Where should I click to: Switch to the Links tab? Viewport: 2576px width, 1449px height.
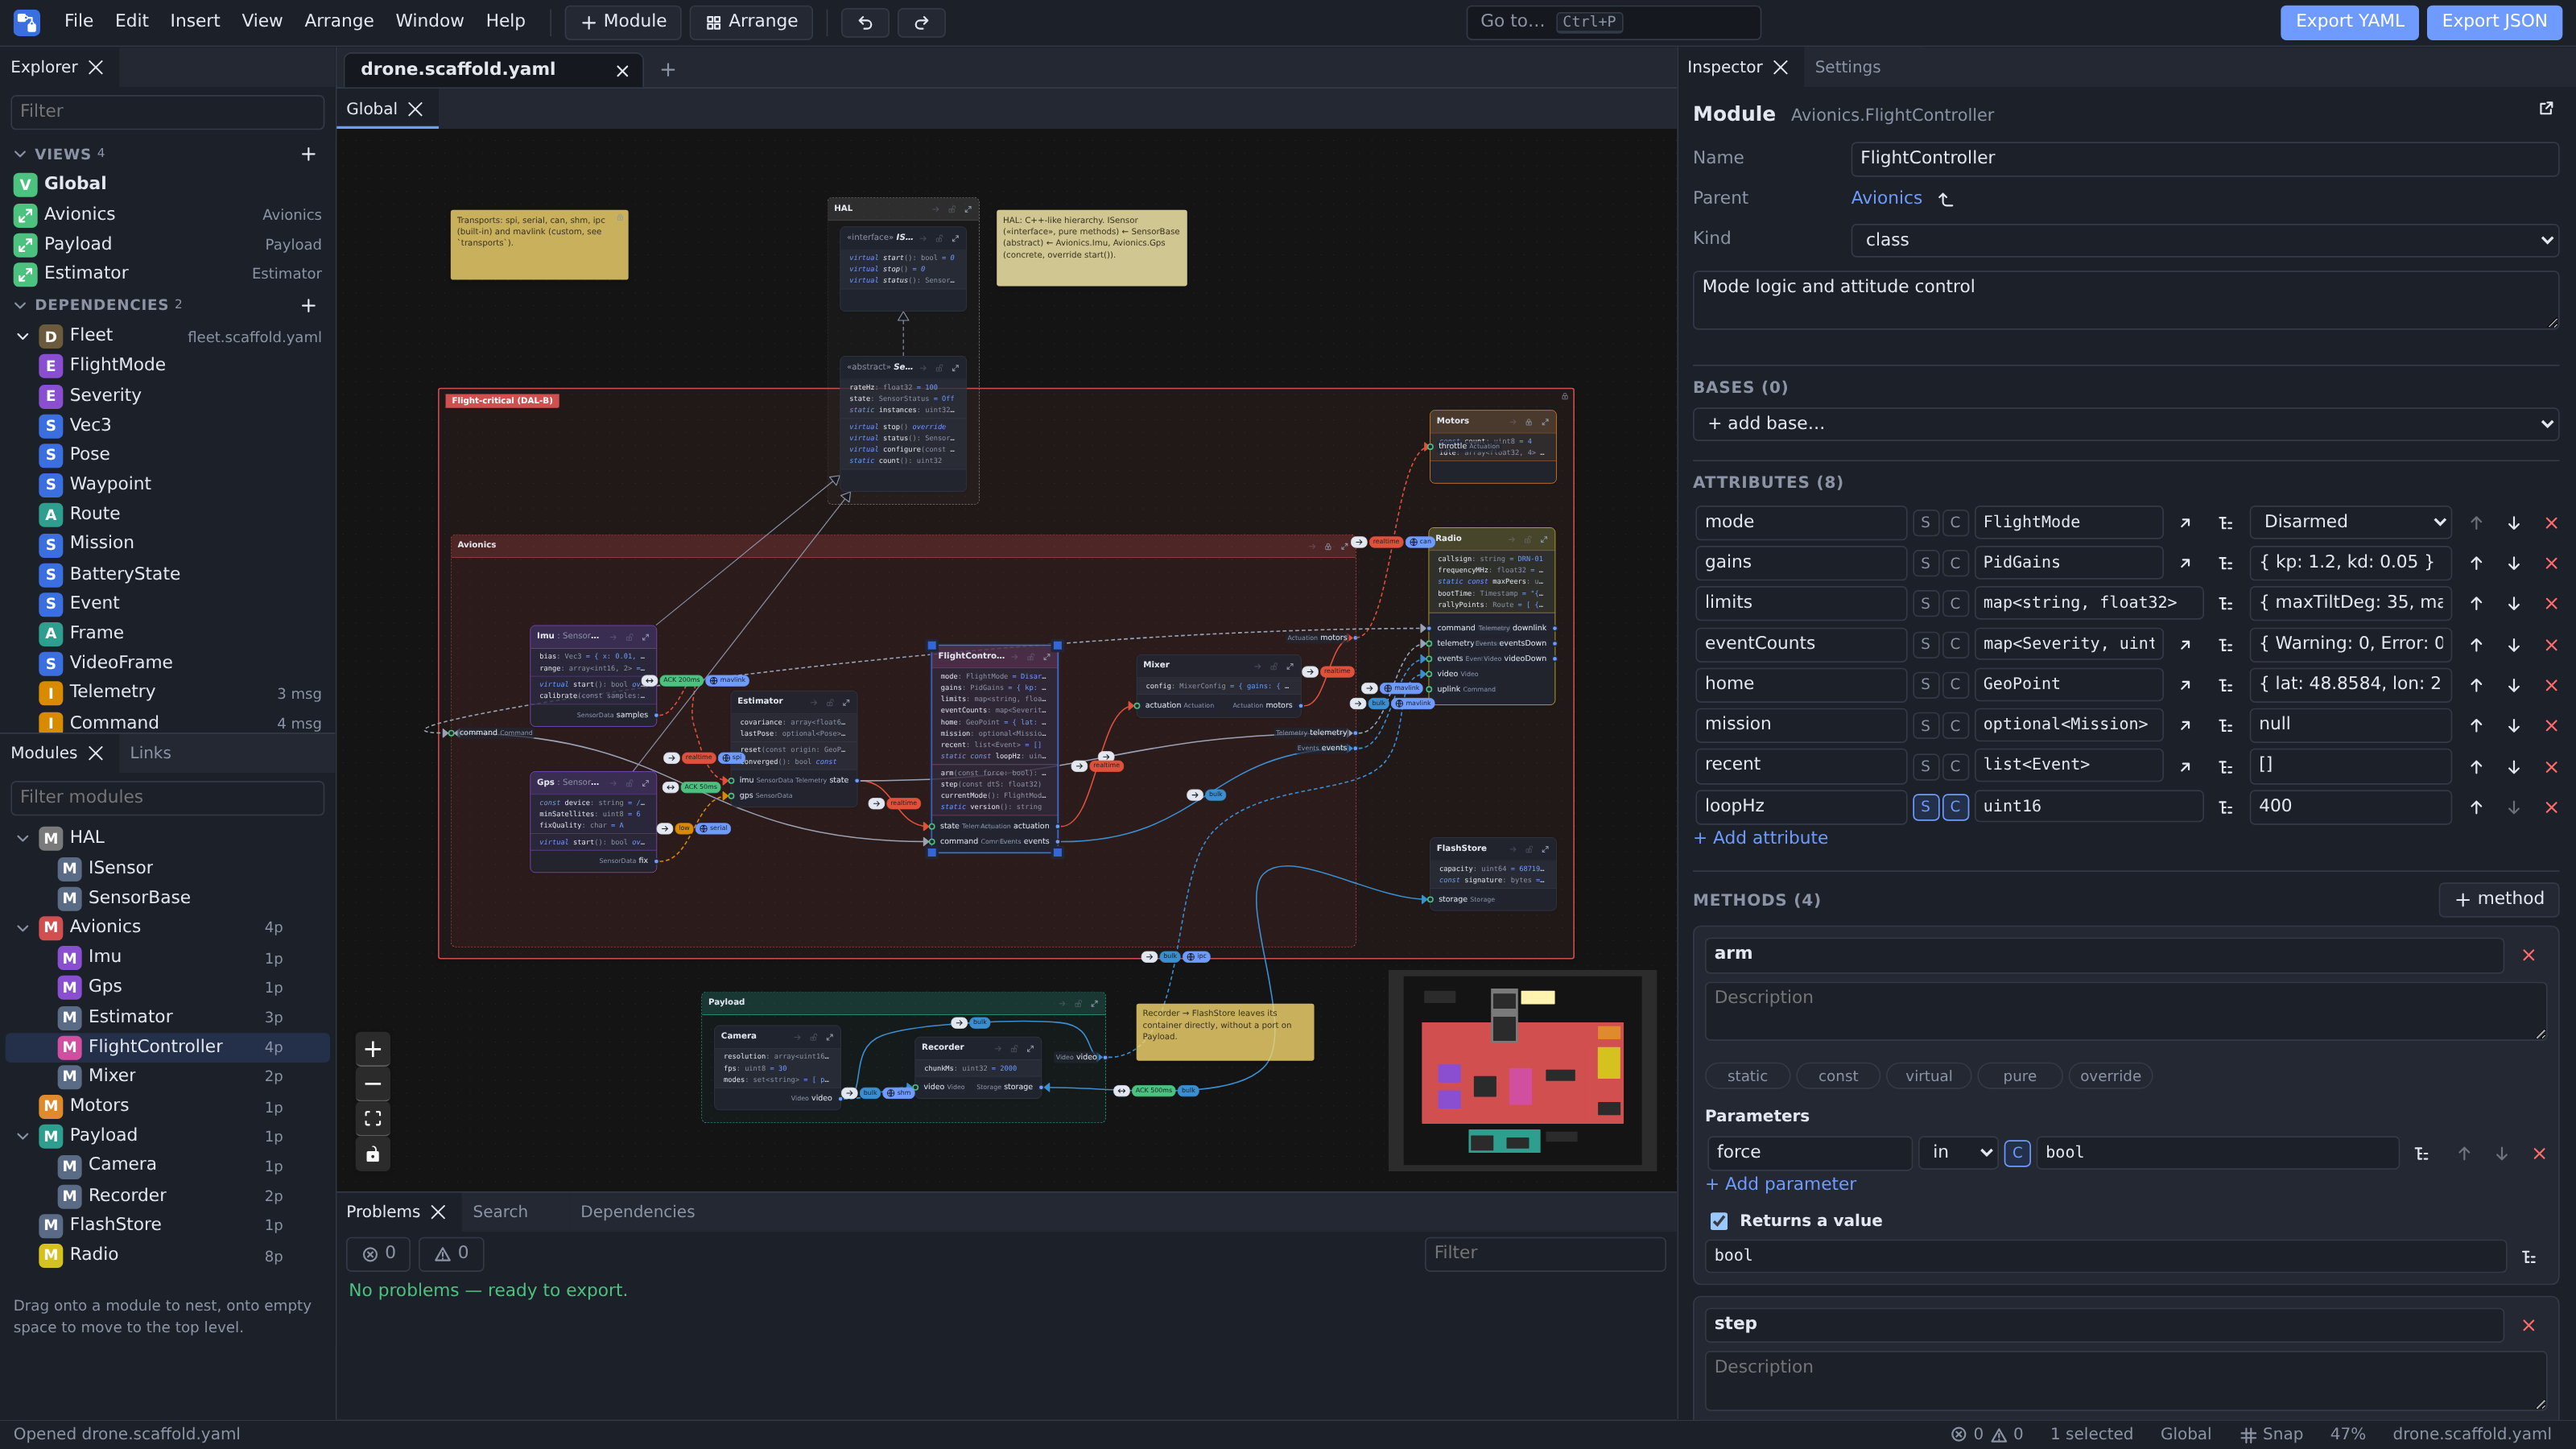(150, 753)
